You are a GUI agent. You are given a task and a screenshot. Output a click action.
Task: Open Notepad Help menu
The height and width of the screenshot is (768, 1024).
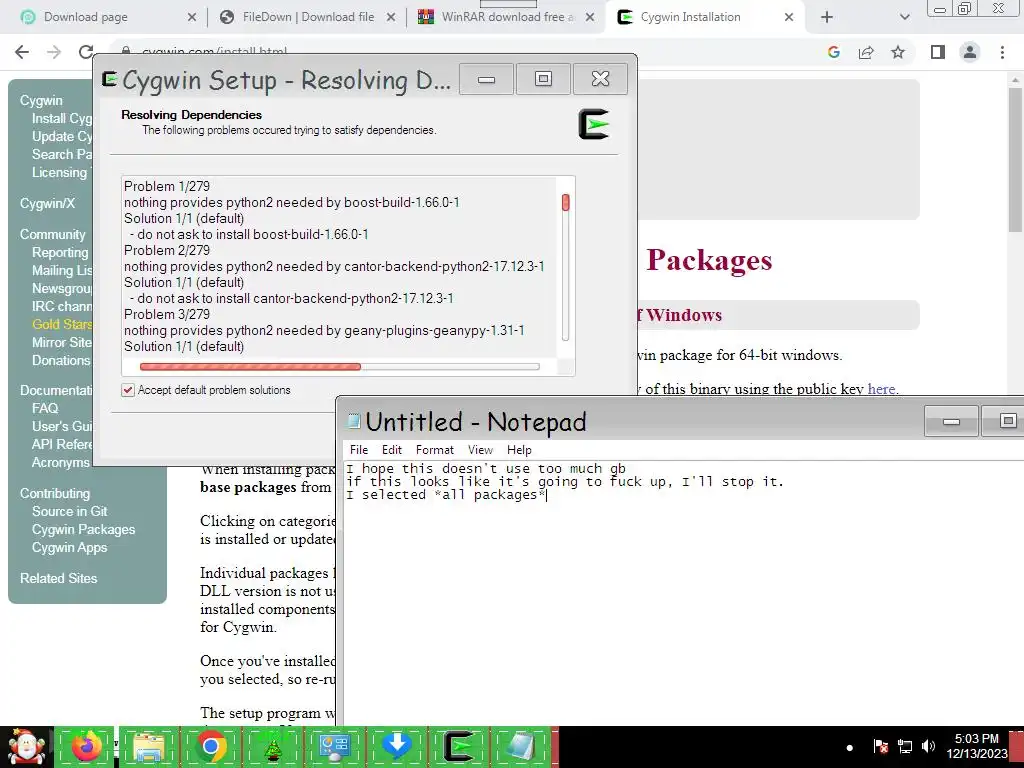(x=519, y=450)
